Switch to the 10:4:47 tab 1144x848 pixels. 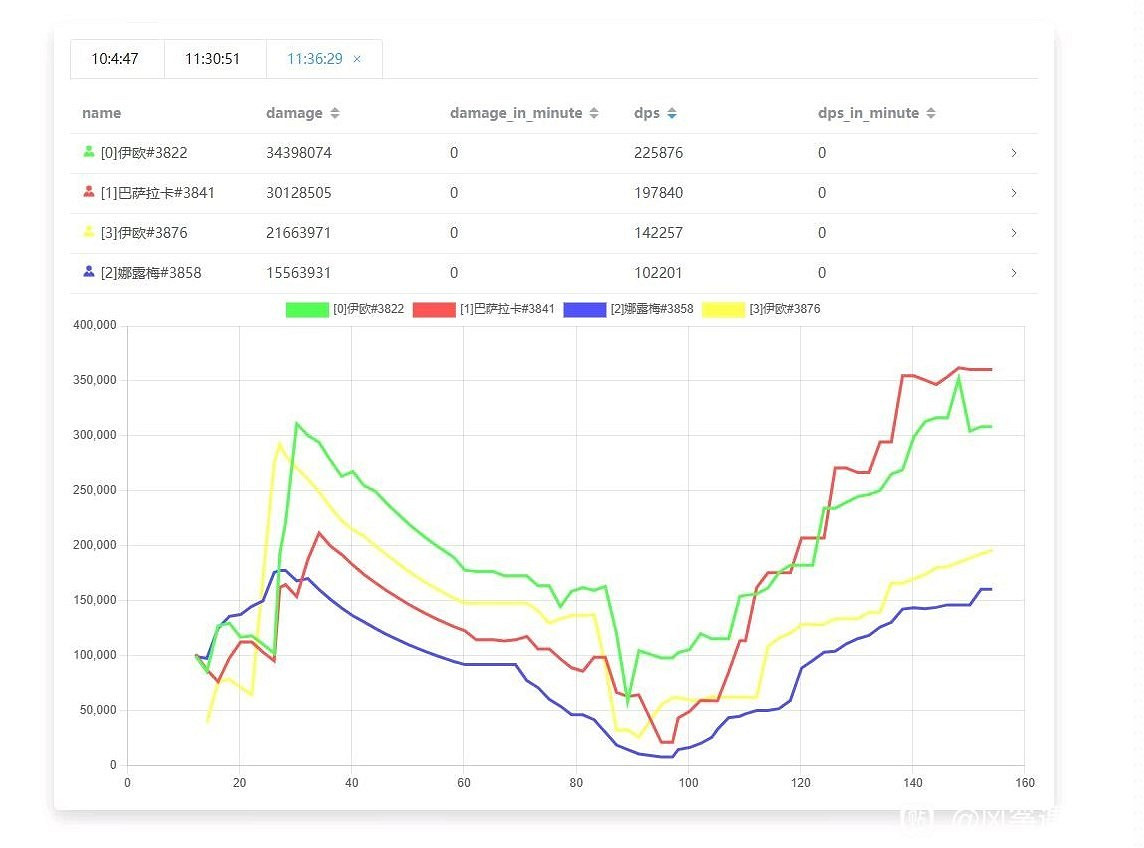tap(115, 59)
